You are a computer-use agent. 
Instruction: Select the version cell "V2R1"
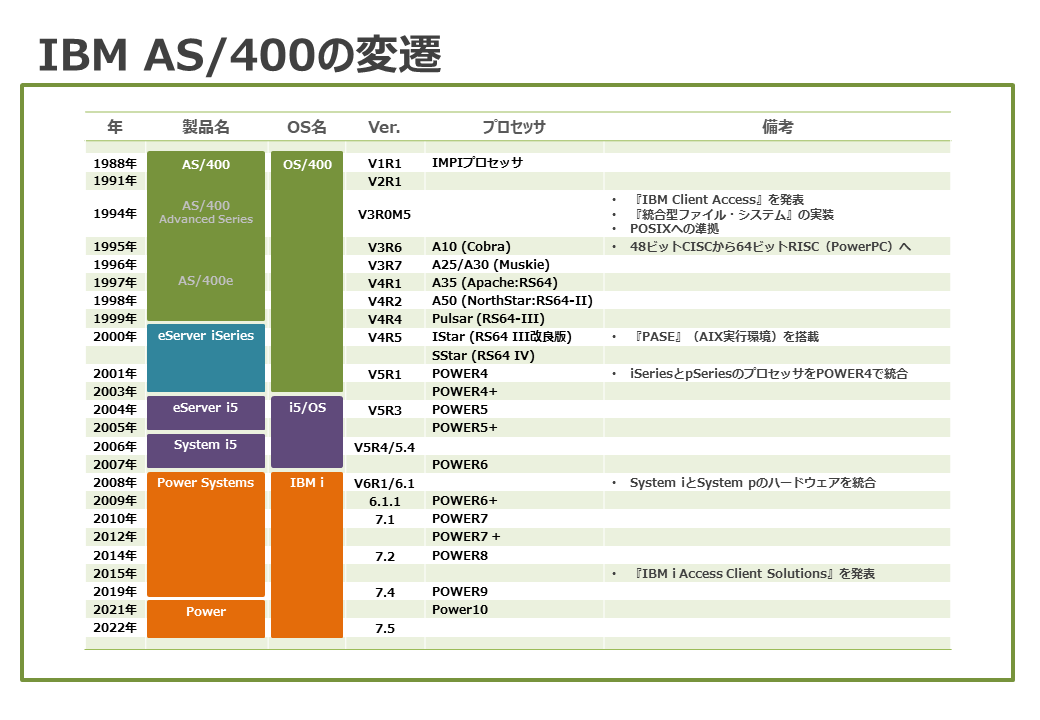click(x=385, y=182)
